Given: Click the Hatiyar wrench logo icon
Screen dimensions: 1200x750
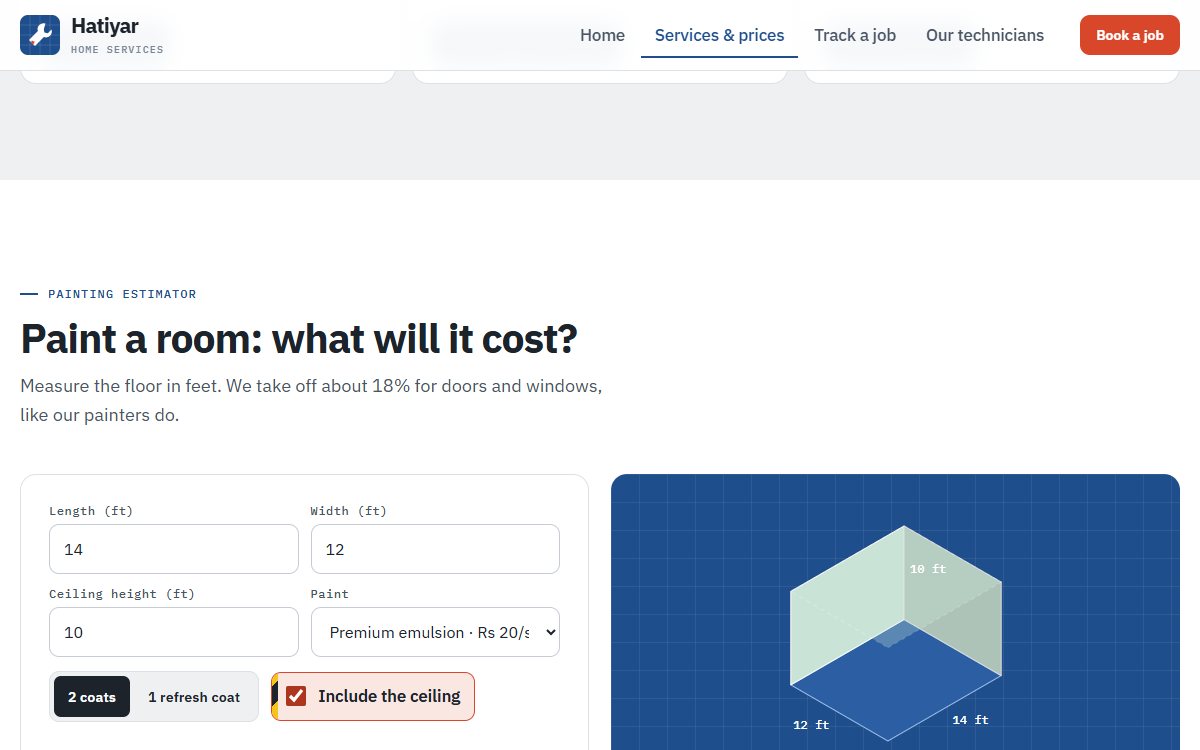Looking at the screenshot, I should [40, 35].
